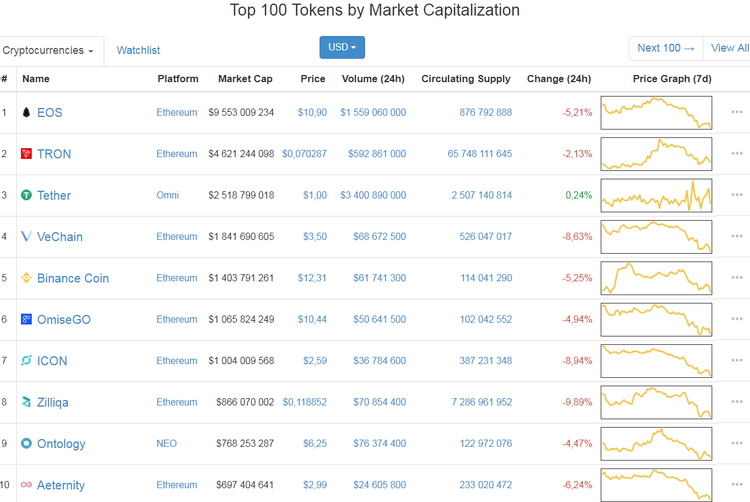Click TRON price $0,070287

point(304,153)
